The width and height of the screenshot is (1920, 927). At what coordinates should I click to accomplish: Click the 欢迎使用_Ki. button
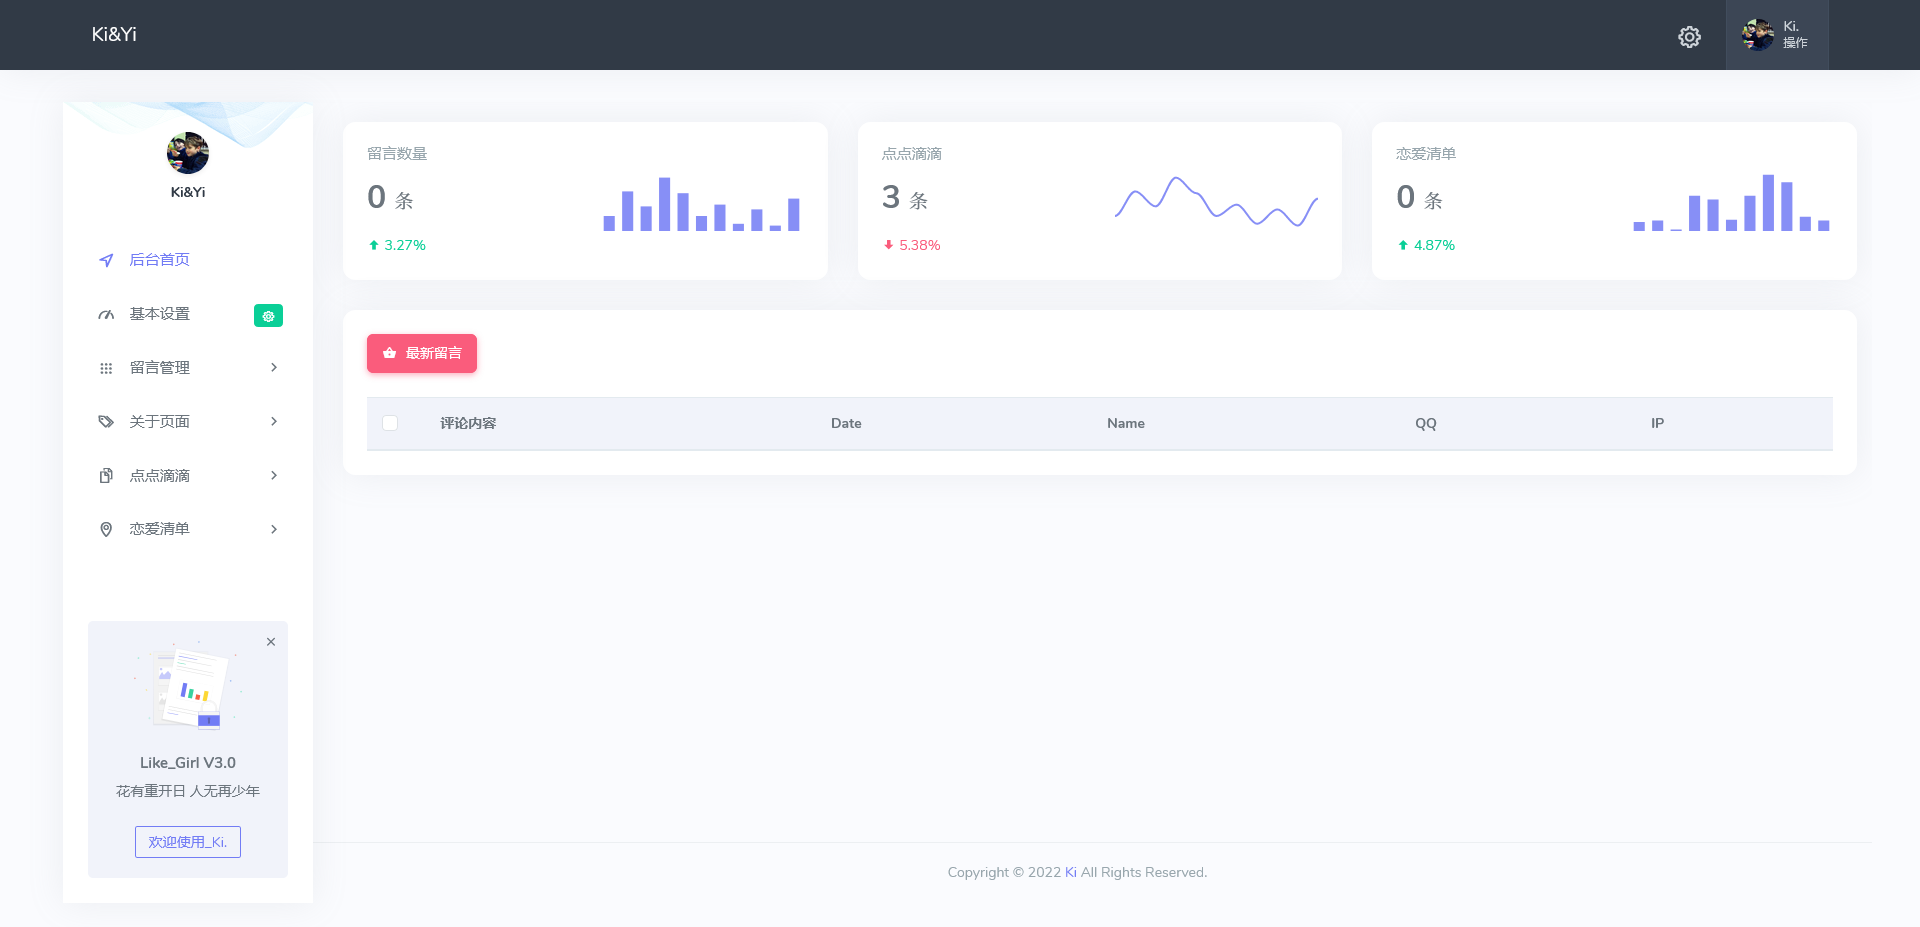coord(188,842)
